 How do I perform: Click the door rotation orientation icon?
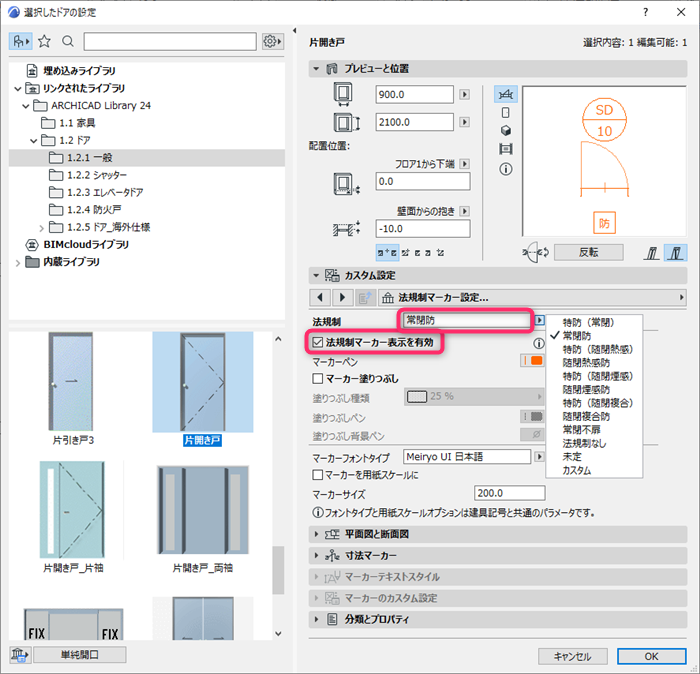(x=535, y=253)
